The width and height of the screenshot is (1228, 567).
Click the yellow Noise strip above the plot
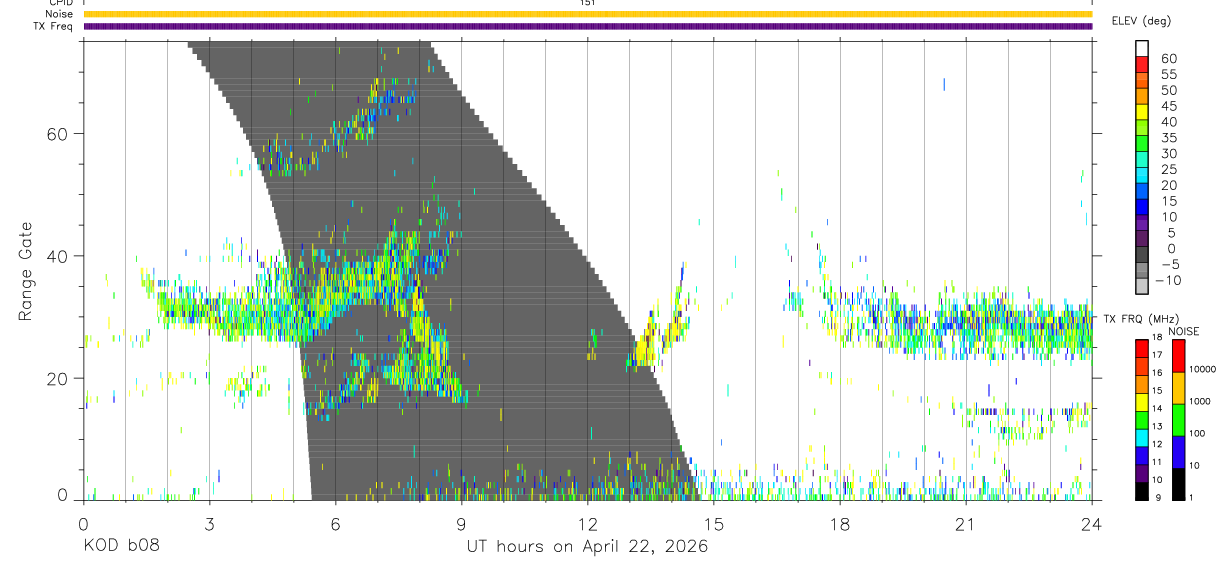point(587,14)
